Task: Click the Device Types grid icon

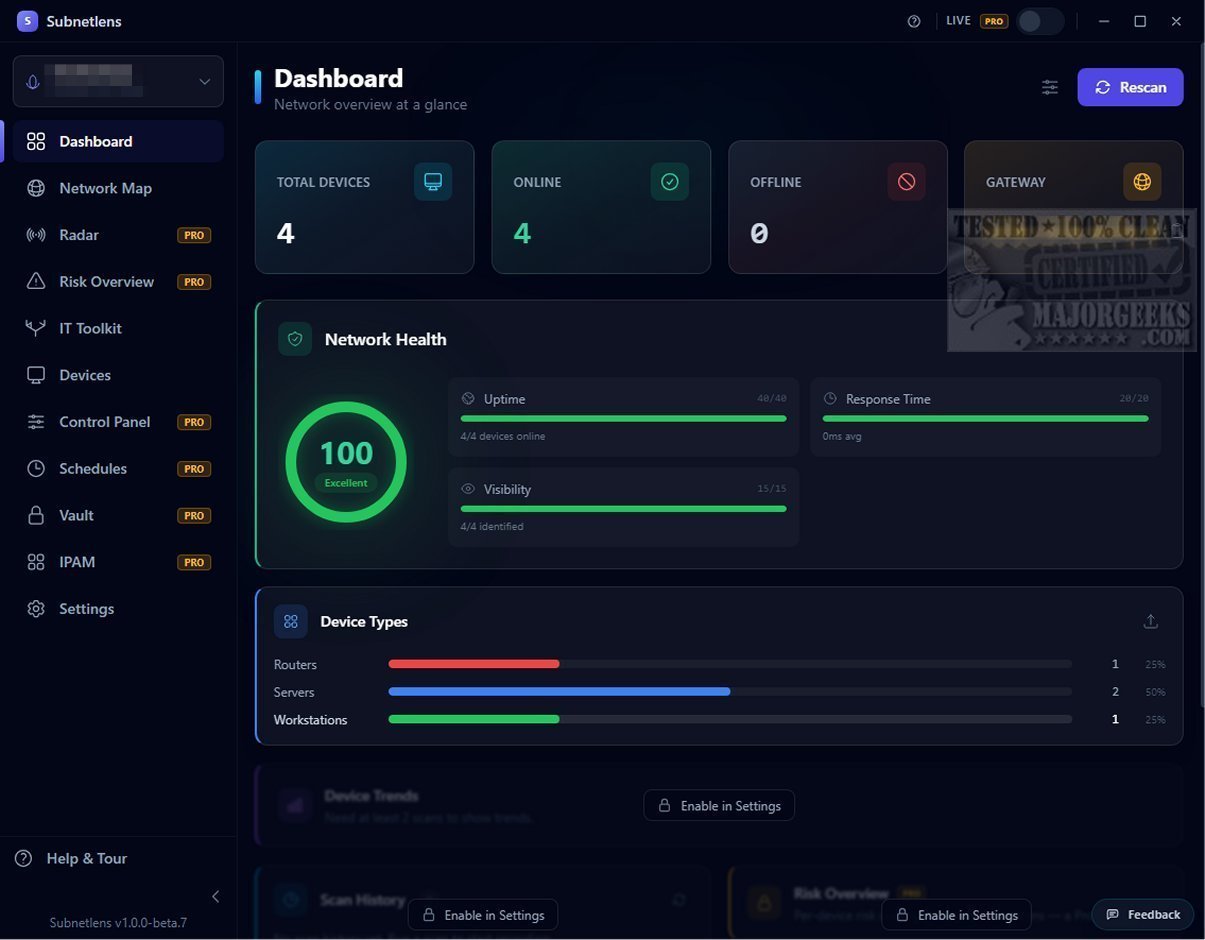Action: [x=291, y=621]
